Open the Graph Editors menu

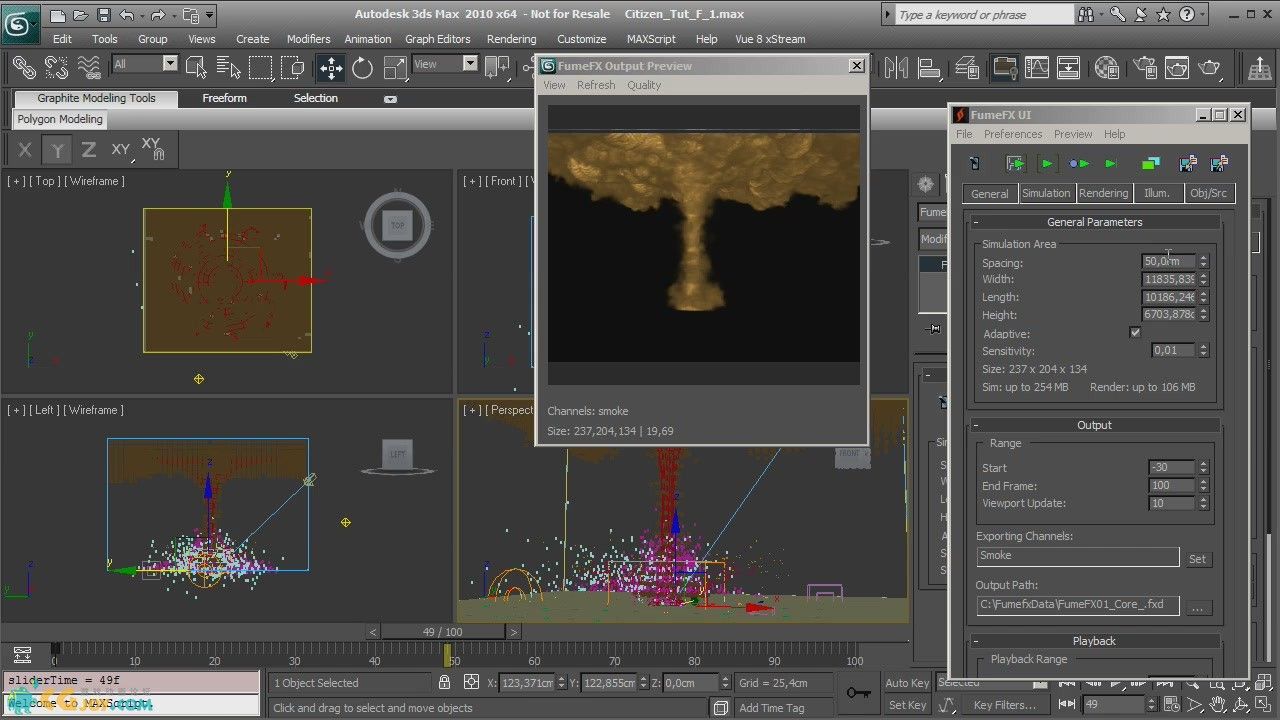437,39
